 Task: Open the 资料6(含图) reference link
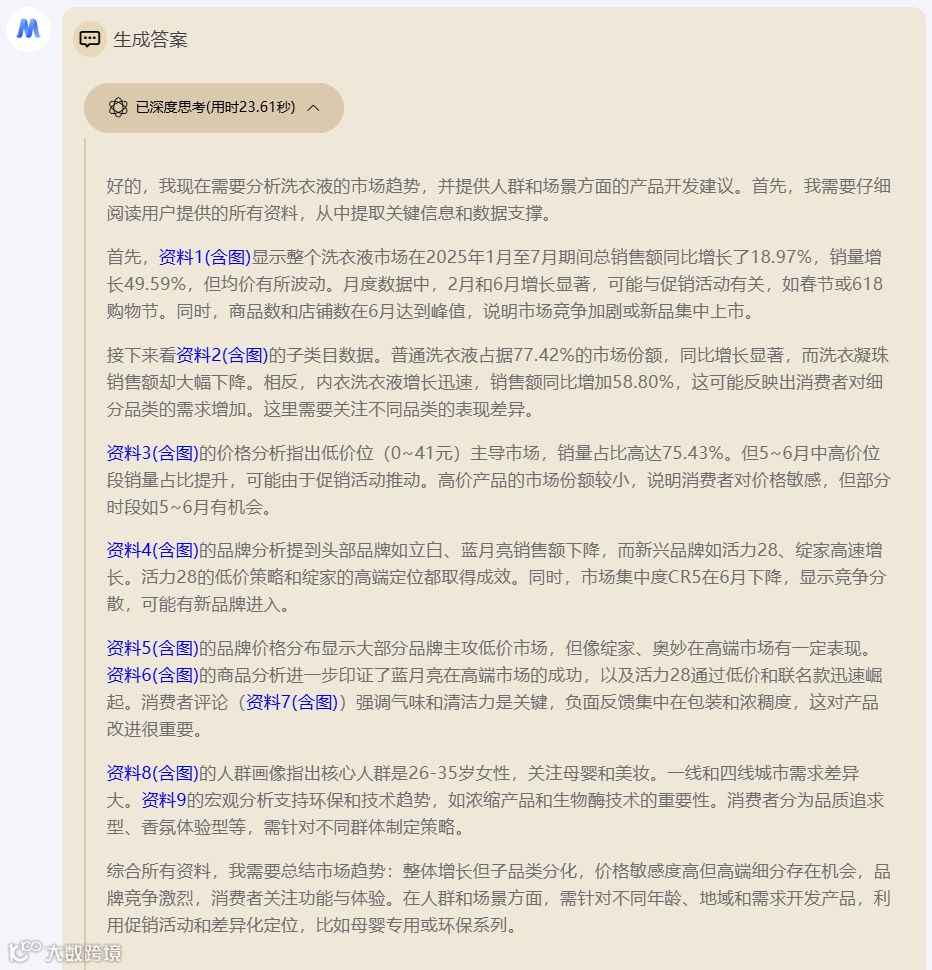click(152, 675)
